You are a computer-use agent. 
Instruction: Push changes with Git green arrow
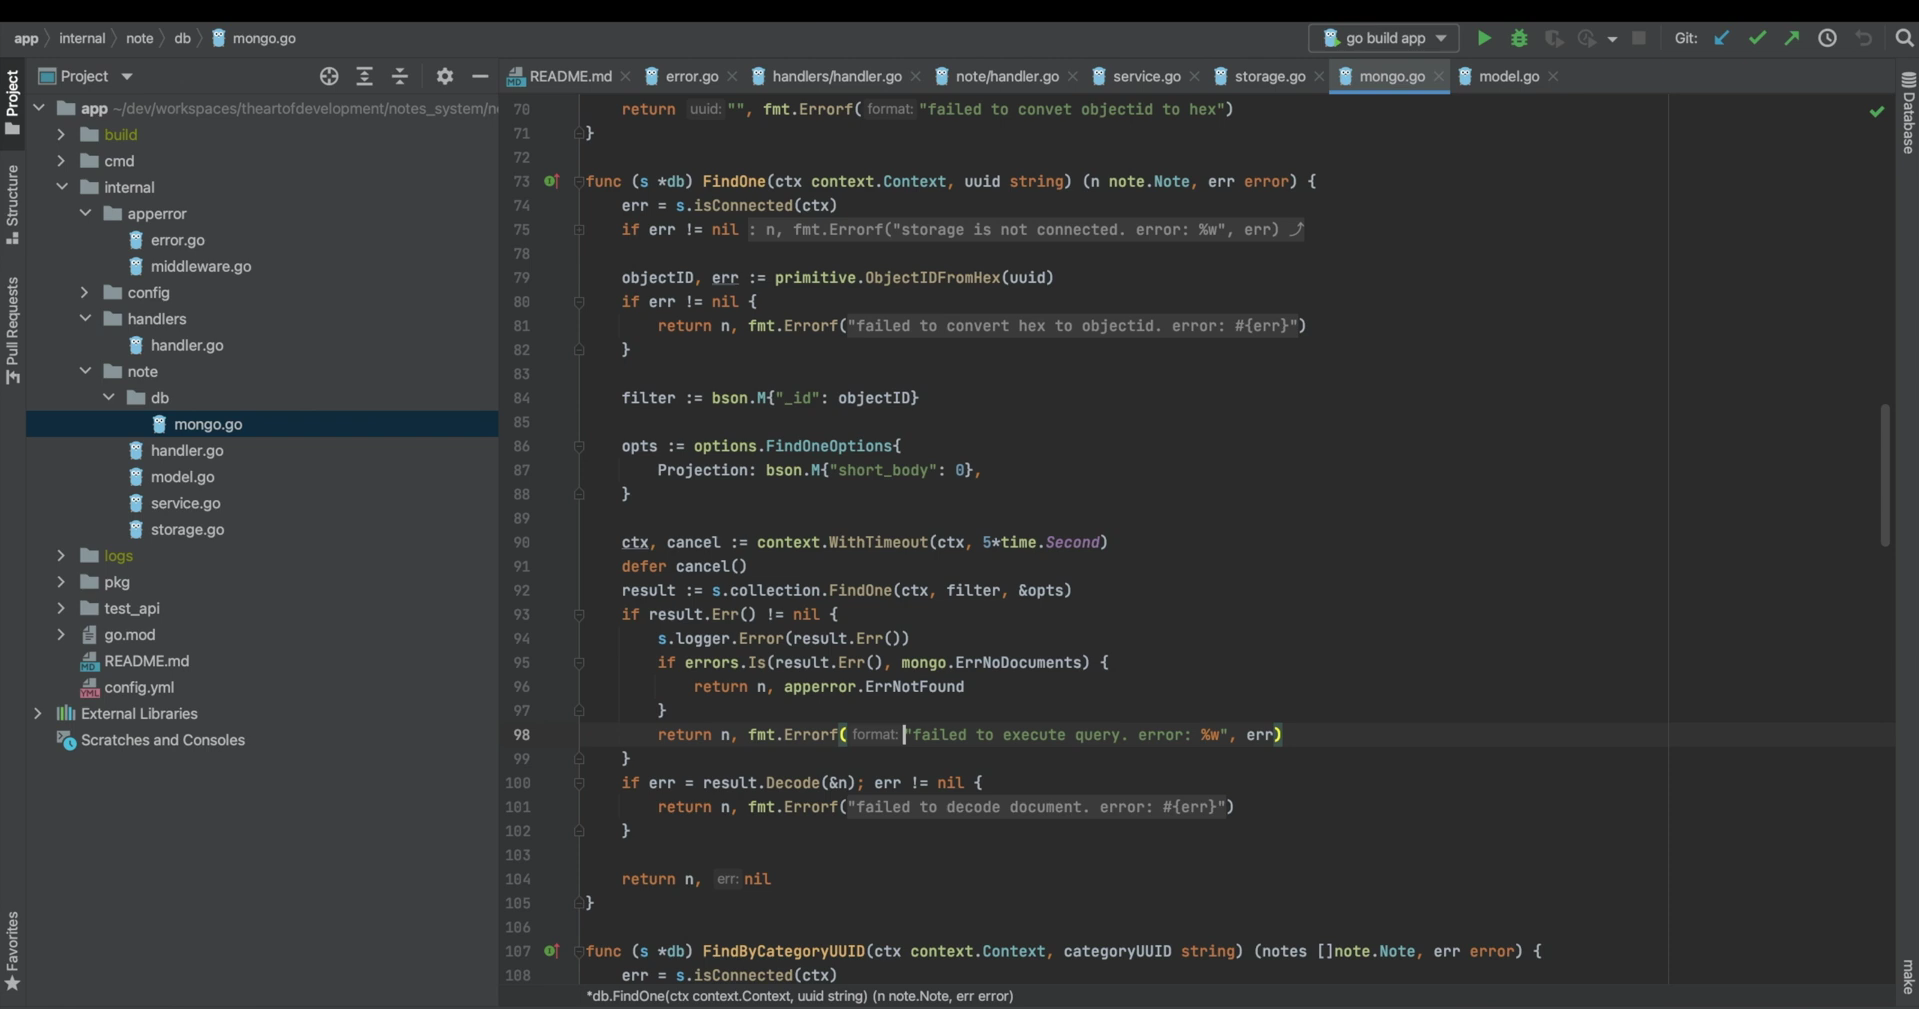point(1792,38)
